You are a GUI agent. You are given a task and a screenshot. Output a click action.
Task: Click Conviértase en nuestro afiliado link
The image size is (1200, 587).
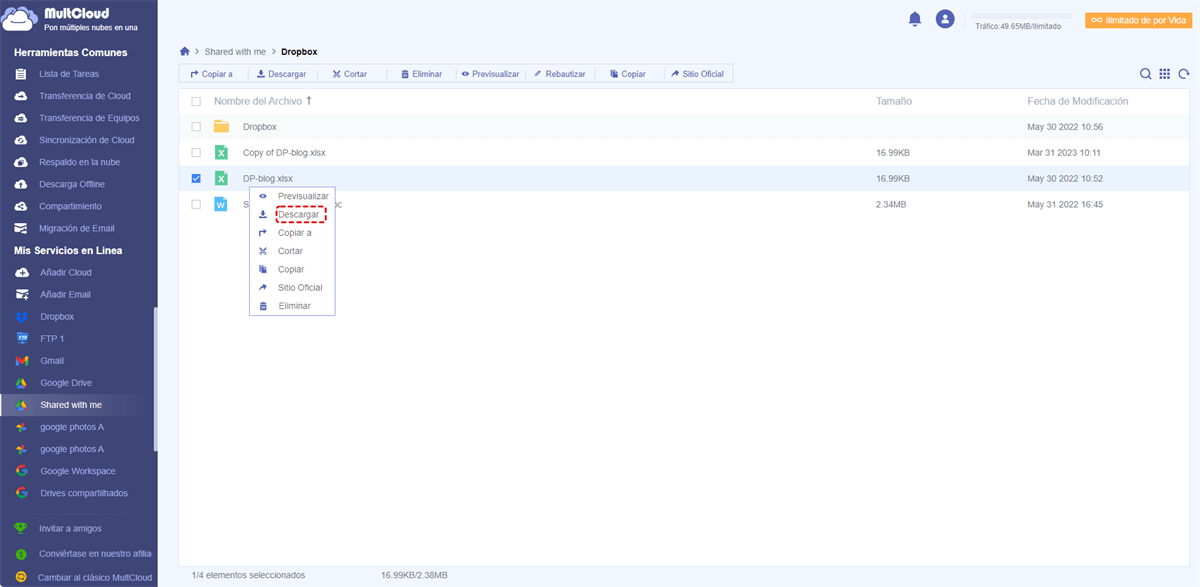(95, 553)
